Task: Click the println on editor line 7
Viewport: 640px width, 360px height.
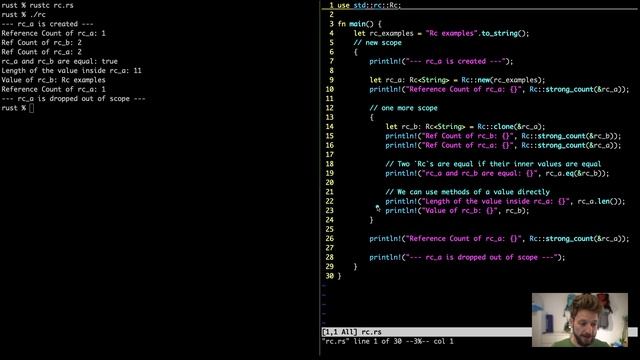Action: pyautogui.click(x=441, y=61)
